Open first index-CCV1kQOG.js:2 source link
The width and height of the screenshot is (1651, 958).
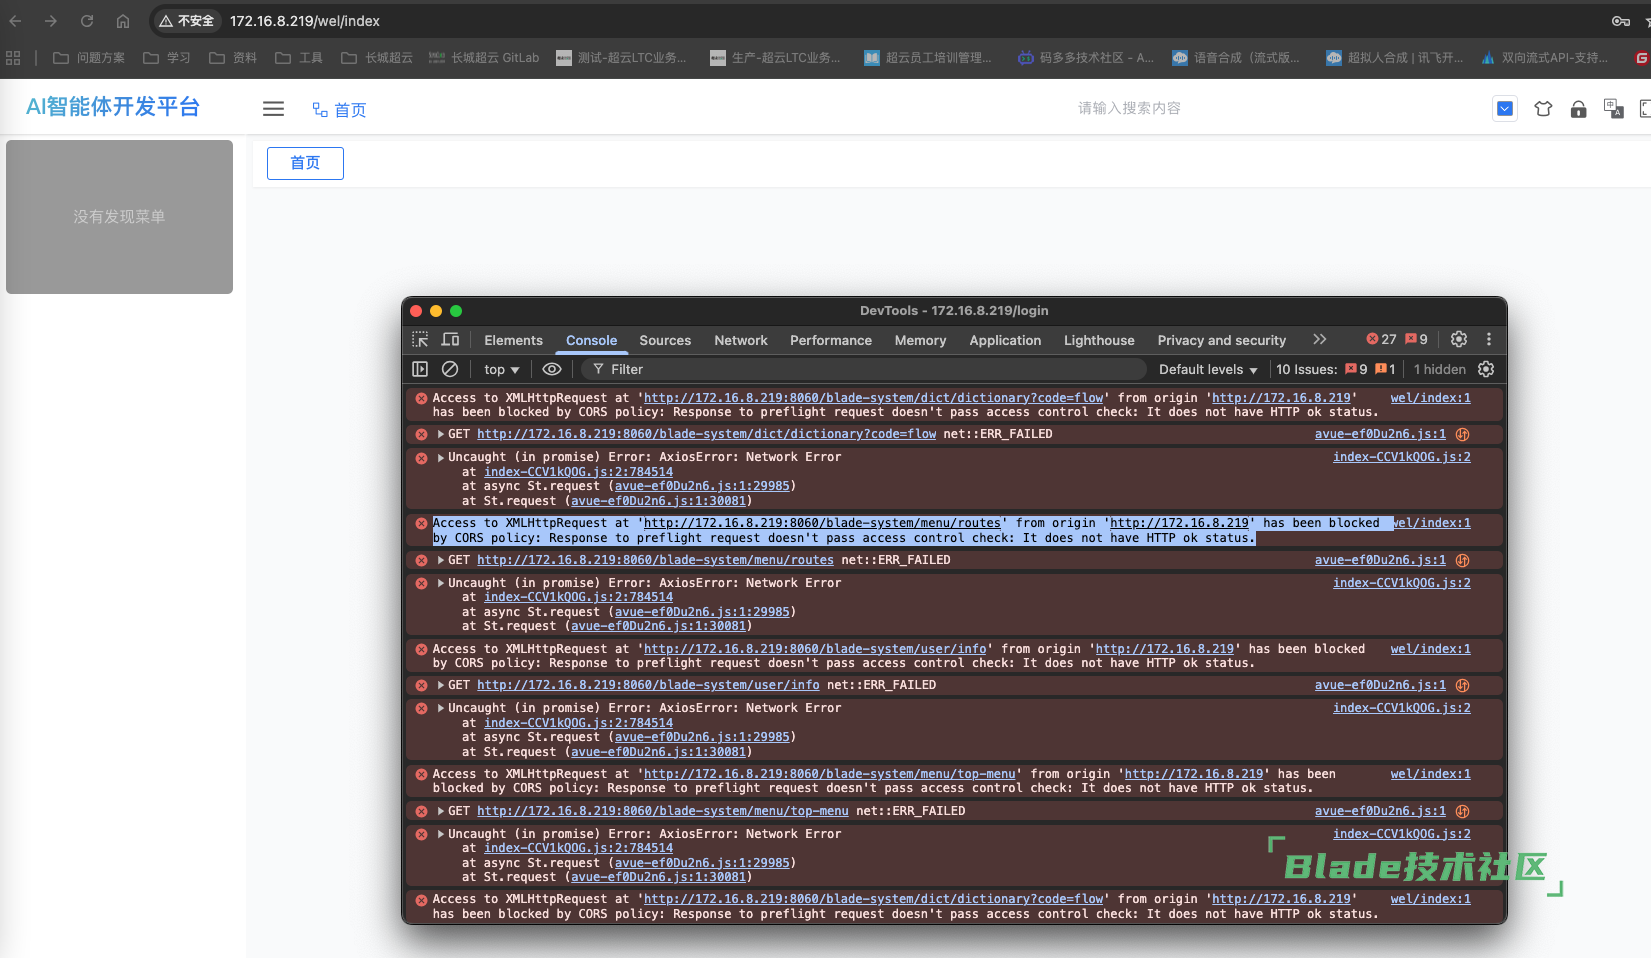pyautogui.click(x=1401, y=457)
